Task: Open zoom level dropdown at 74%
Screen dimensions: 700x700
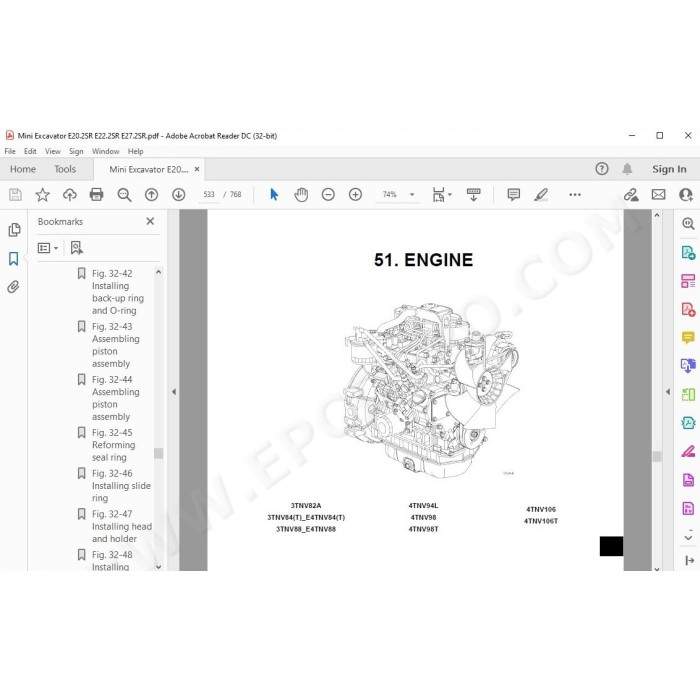Action: pos(412,195)
